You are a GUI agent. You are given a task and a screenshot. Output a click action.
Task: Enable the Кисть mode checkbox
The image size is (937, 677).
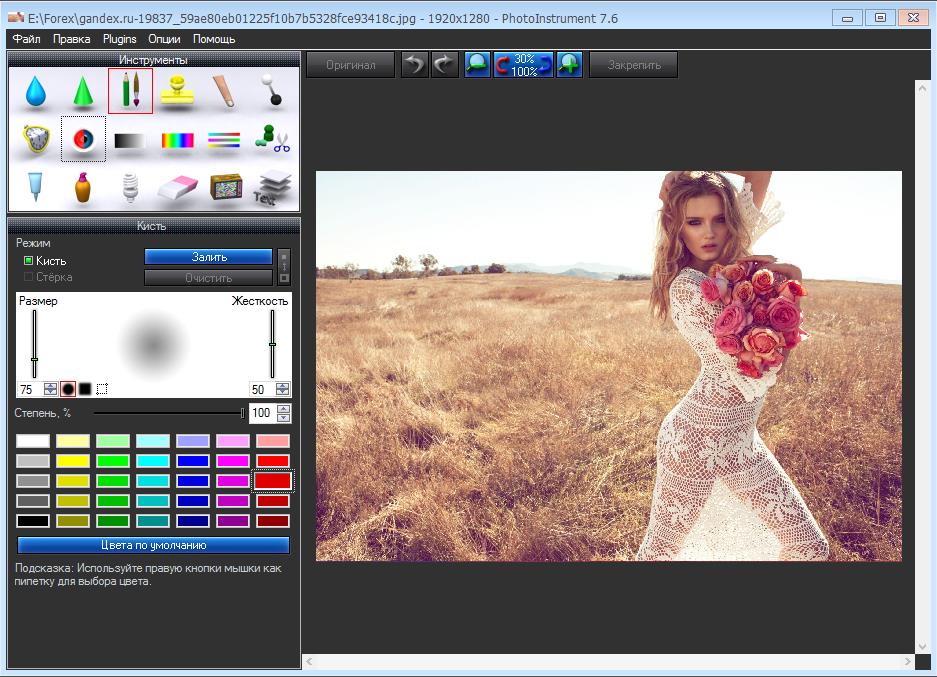pos(29,261)
